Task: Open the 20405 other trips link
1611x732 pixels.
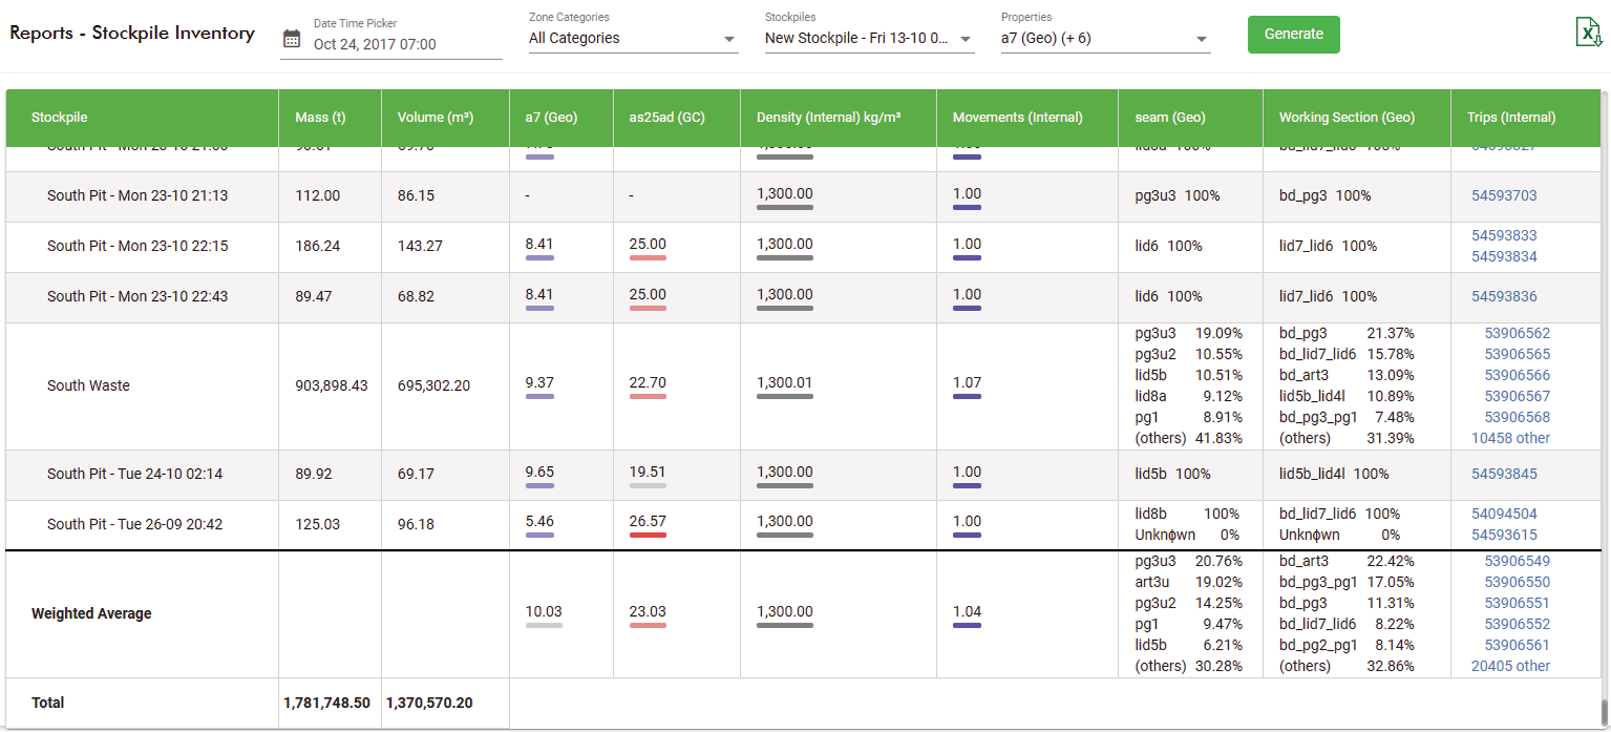Action: (1510, 666)
